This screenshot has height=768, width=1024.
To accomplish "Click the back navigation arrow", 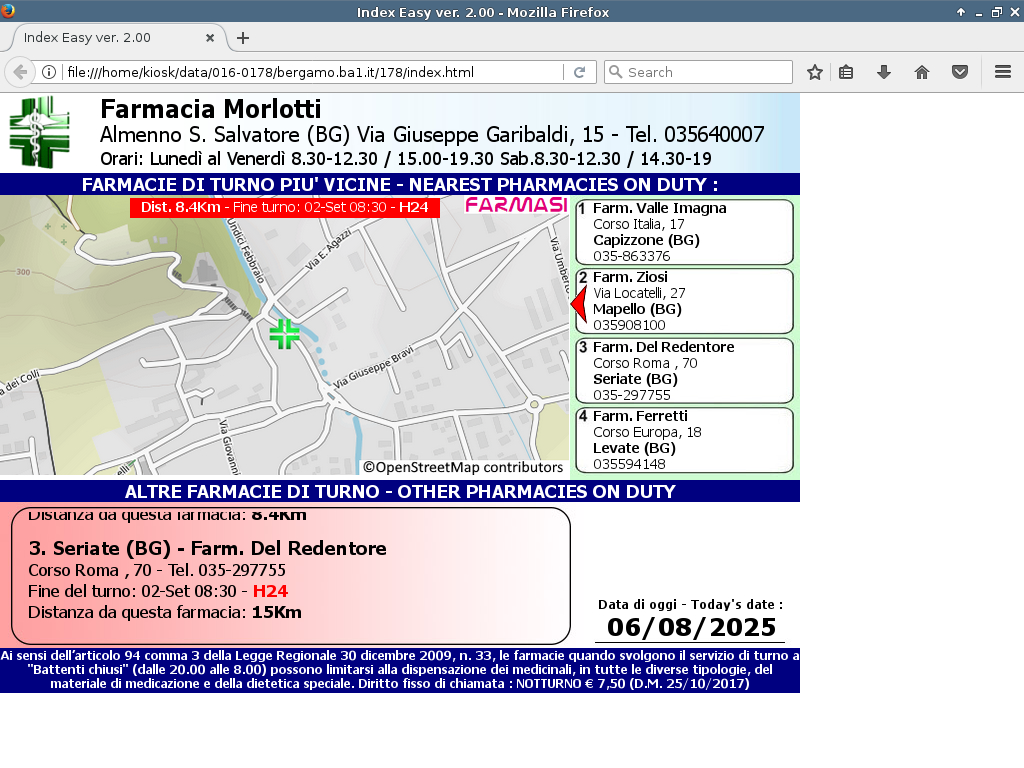I will (20, 72).
